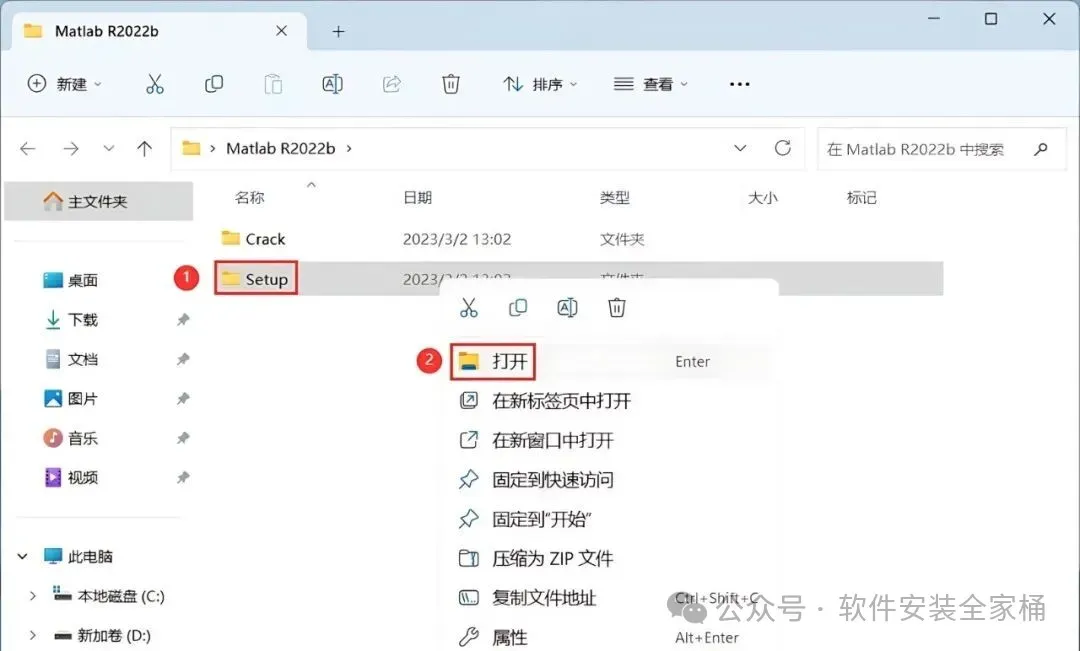The image size is (1080, 651).
Task: Click the Crack date 2023/3/2 13:02
Action: click(457, 239)
